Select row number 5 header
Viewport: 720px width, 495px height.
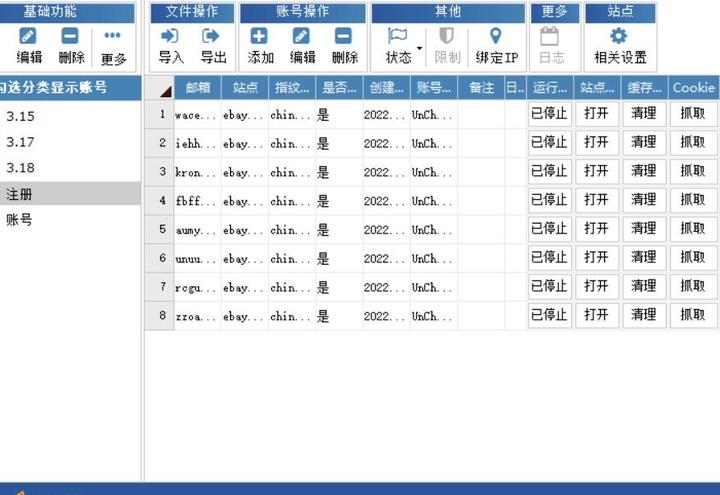click(x=159, y=229)
